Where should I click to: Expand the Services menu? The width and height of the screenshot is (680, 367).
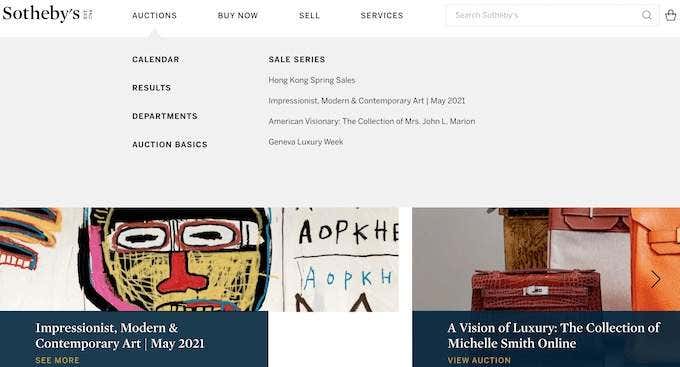[x=382, y=16]
